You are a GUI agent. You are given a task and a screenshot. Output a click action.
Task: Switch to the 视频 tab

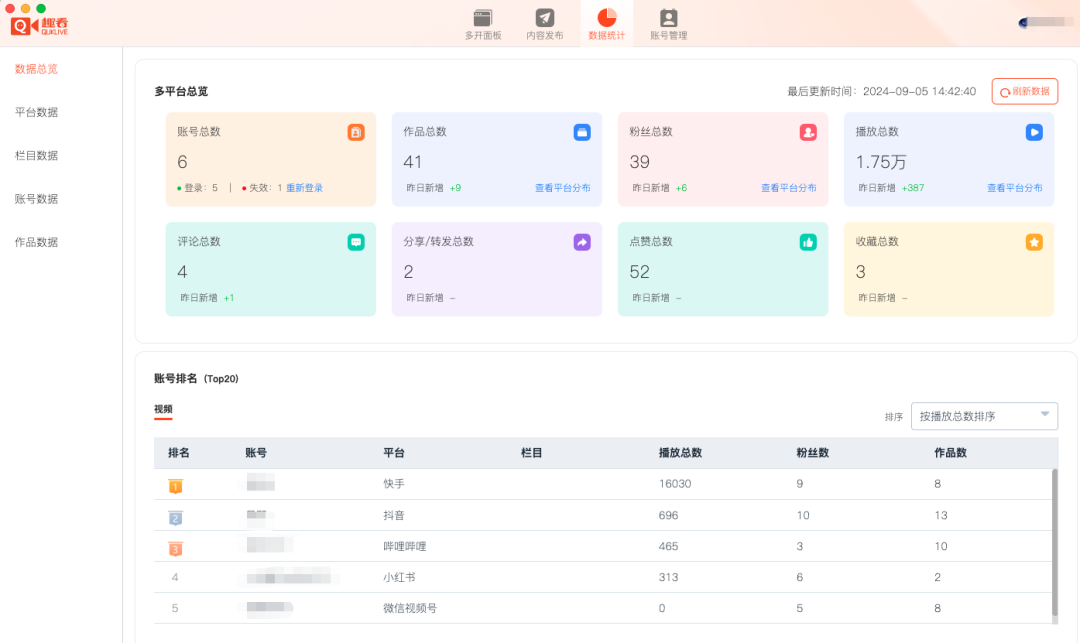pos(163,409)
